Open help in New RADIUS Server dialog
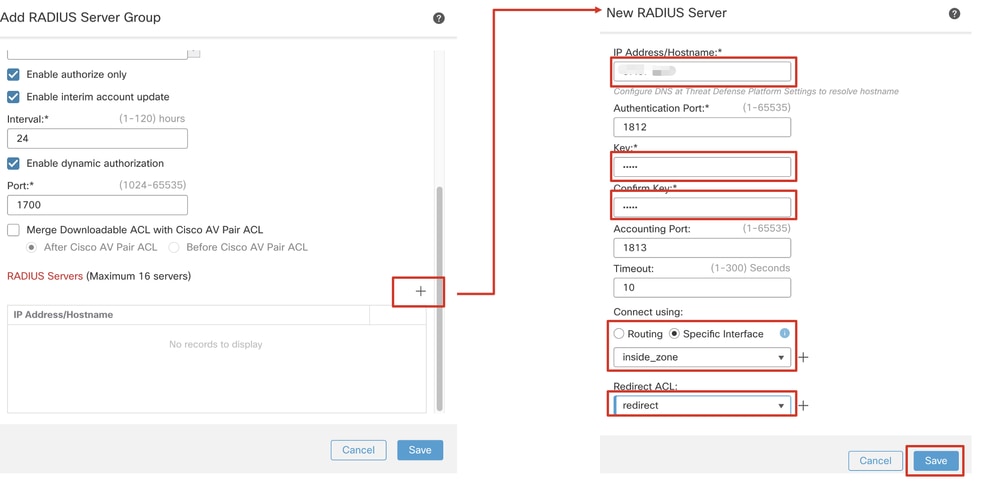The width and height of the screenshot is (999, 500). [954, 13]
